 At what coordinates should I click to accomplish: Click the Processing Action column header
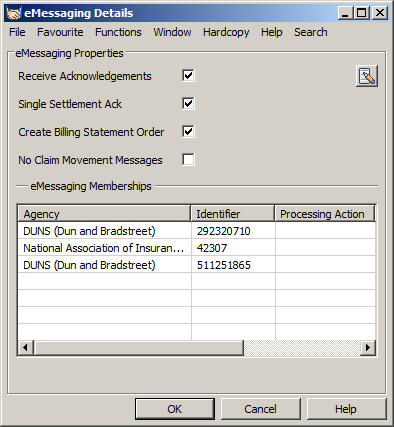tap(325, 214)
